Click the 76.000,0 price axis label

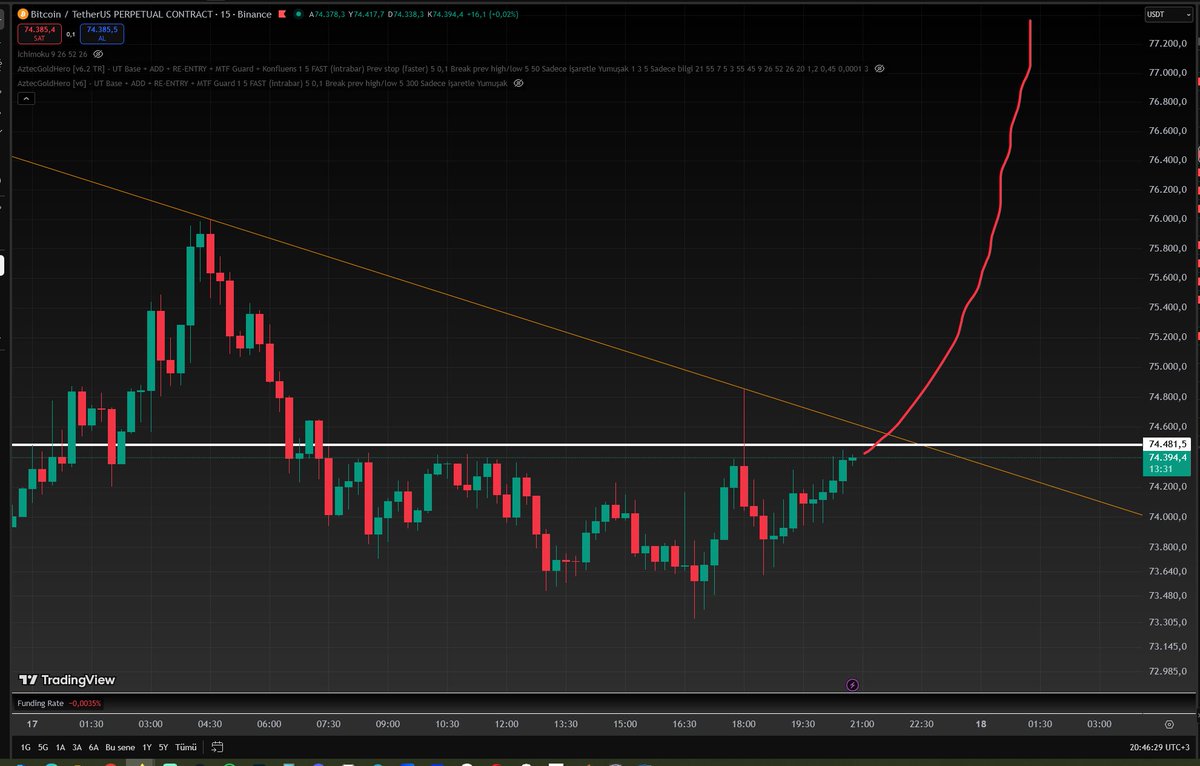(x=1167, y=219)
